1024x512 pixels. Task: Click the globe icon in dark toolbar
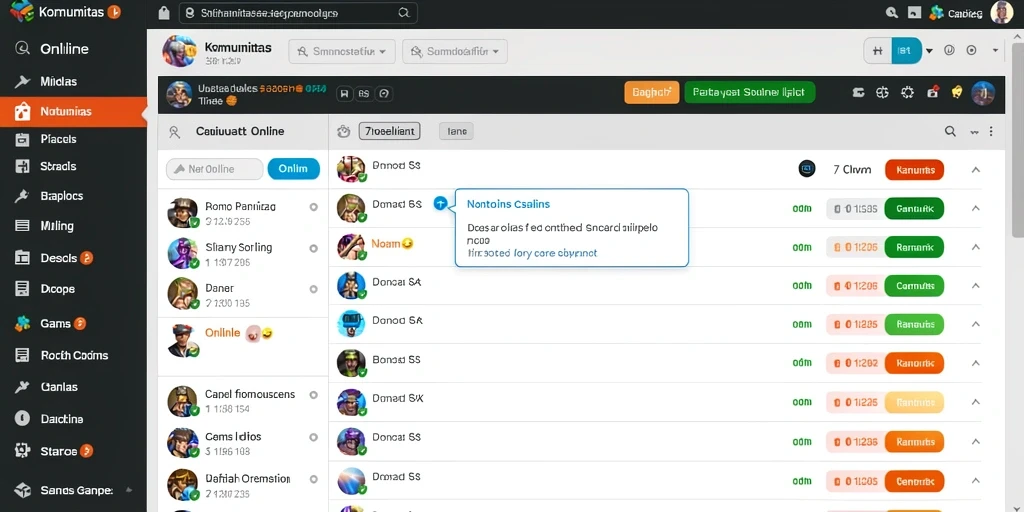pyautogui.click(x=882, y=93)
